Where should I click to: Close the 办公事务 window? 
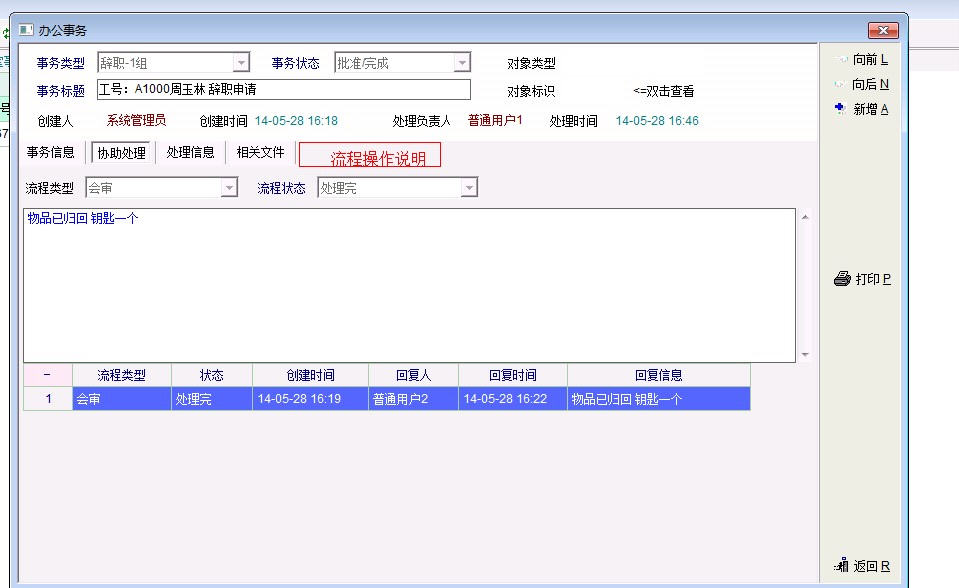coord(883,30)
